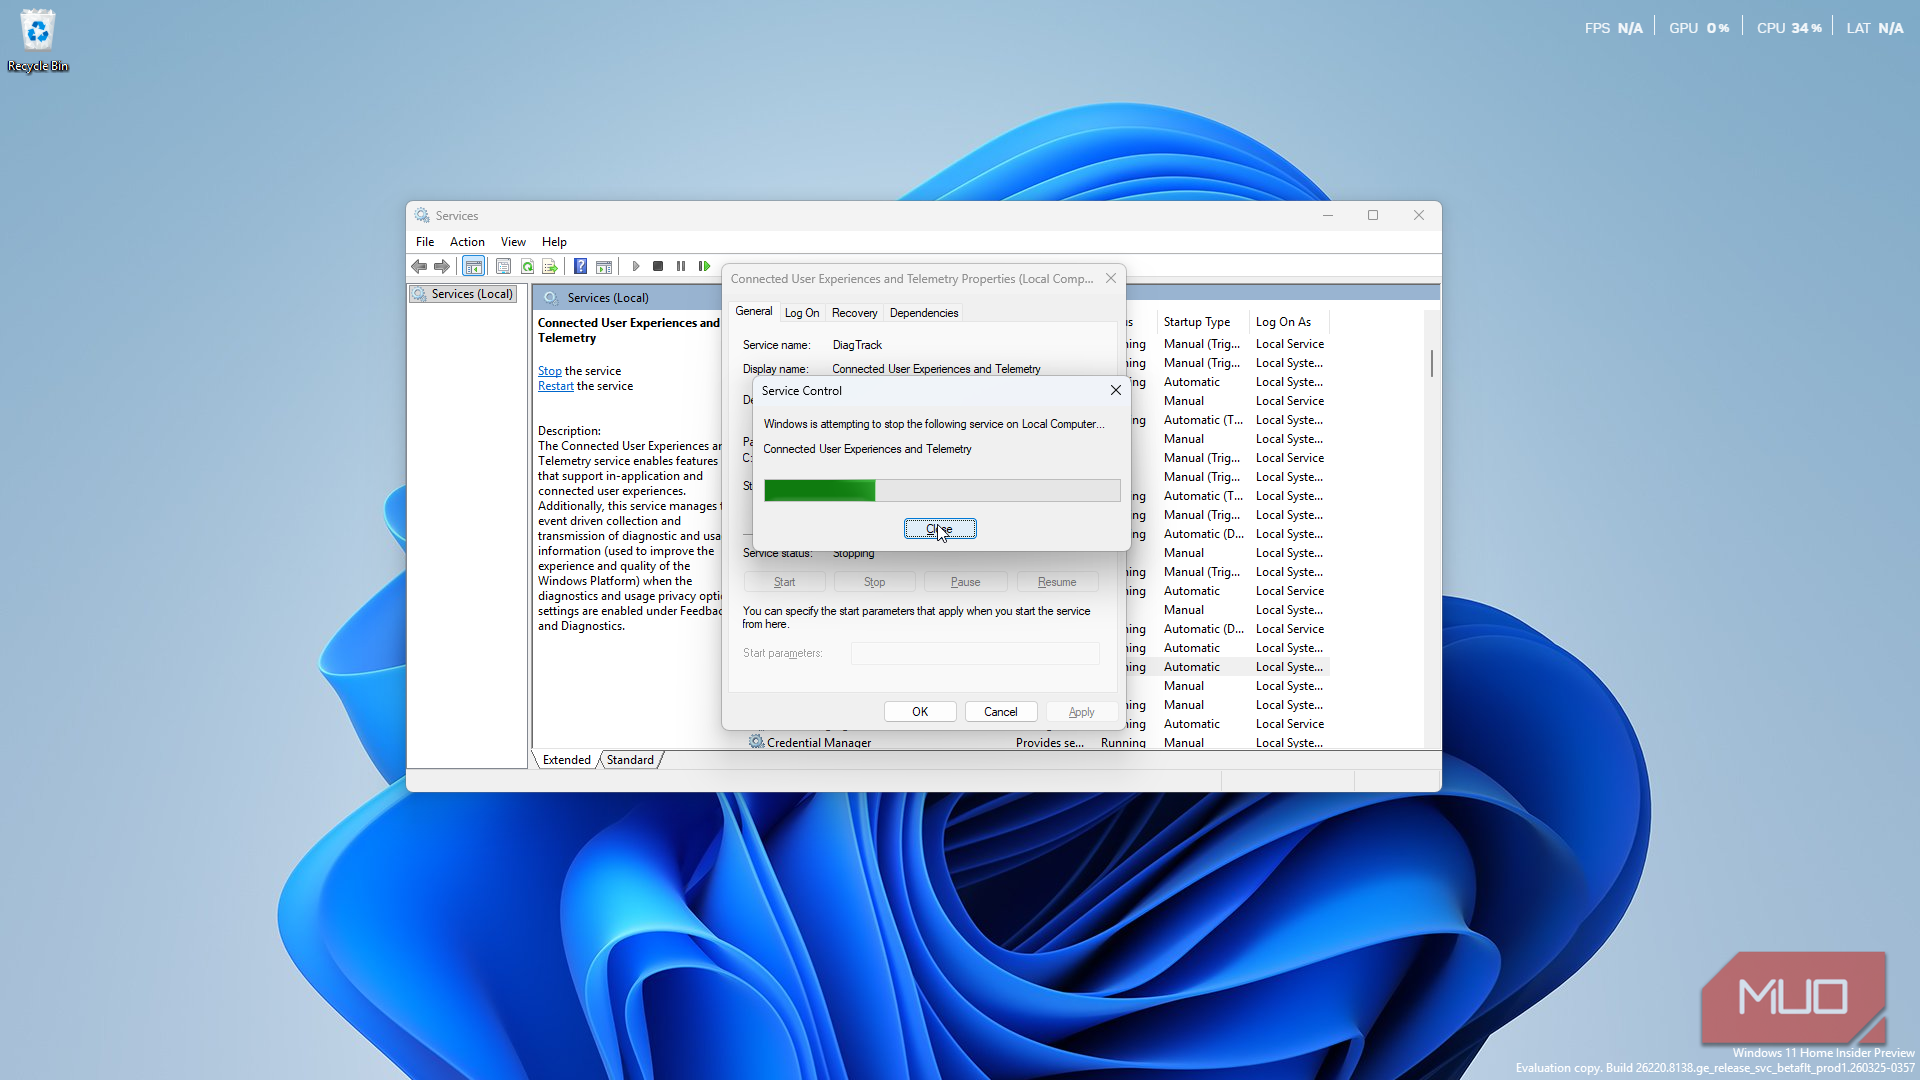This screenshot has width=1920, height=1080.
Task: Open the Recycle Bin desktop icon
Action: [38, 41]
